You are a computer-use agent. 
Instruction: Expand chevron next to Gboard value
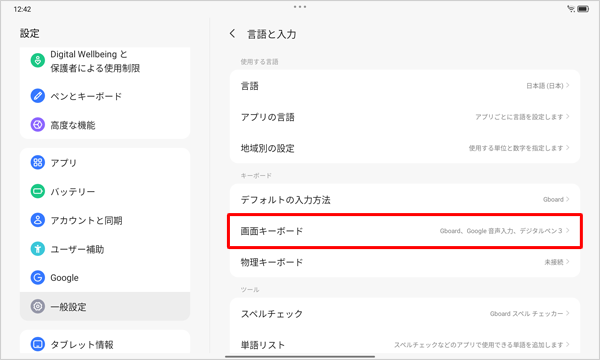click(568, 199)
